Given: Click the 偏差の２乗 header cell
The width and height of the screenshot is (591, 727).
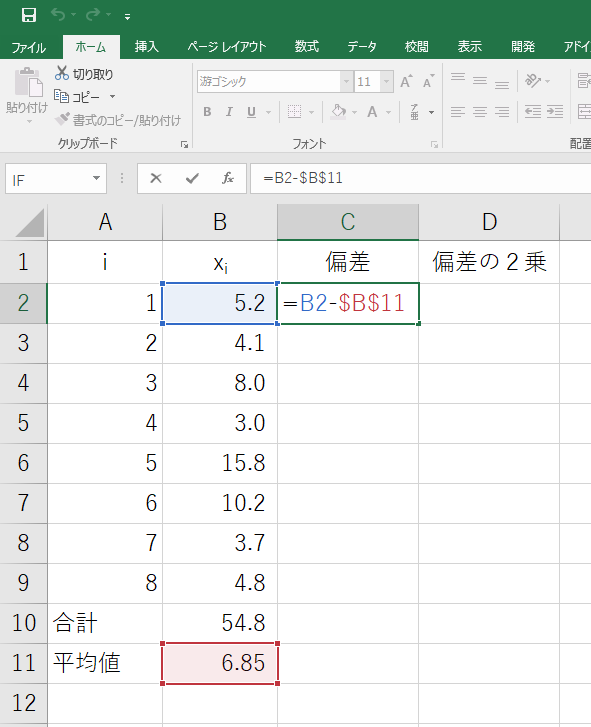Looking at the screenshot, I should pos(489,262).
